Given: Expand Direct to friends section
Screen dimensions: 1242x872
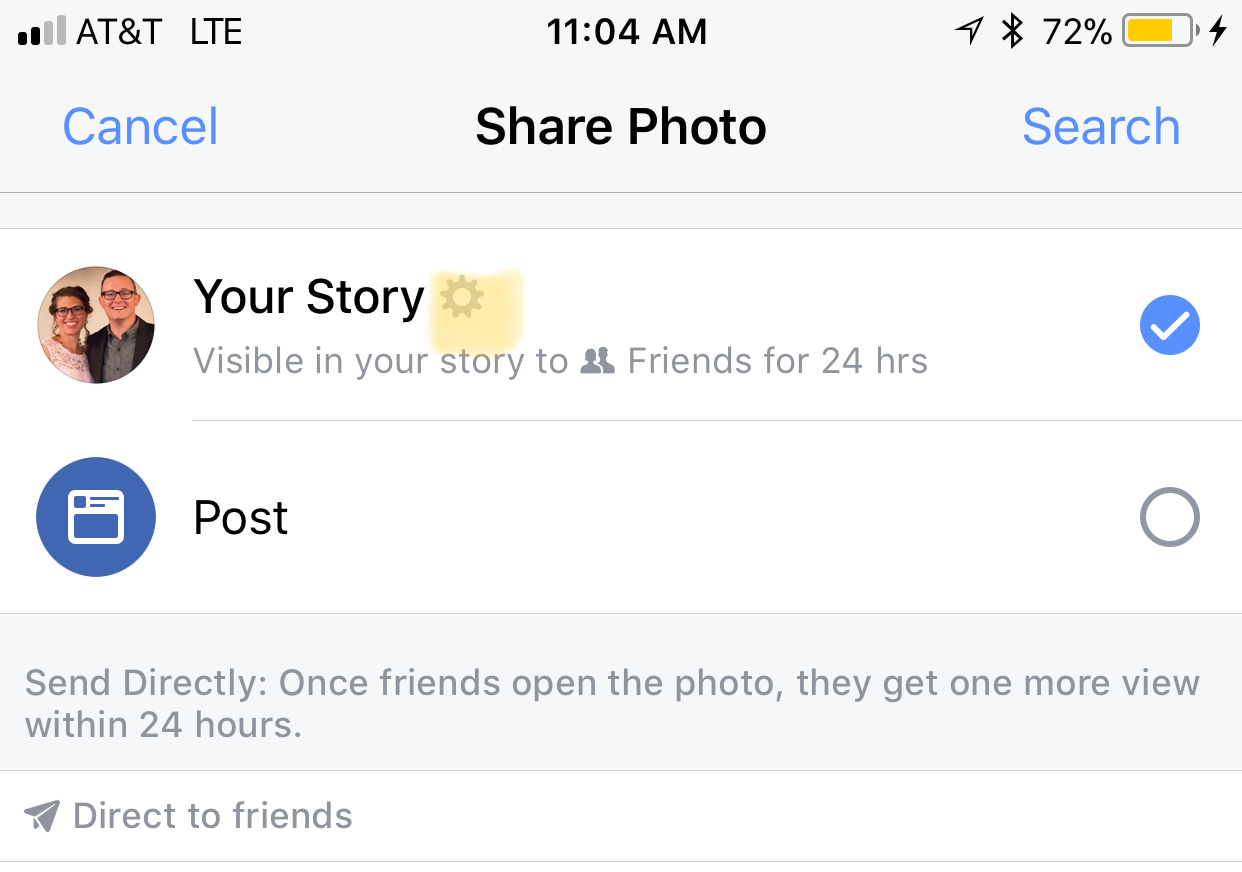Looking at the screenshot, I should [x=212, y=816].
